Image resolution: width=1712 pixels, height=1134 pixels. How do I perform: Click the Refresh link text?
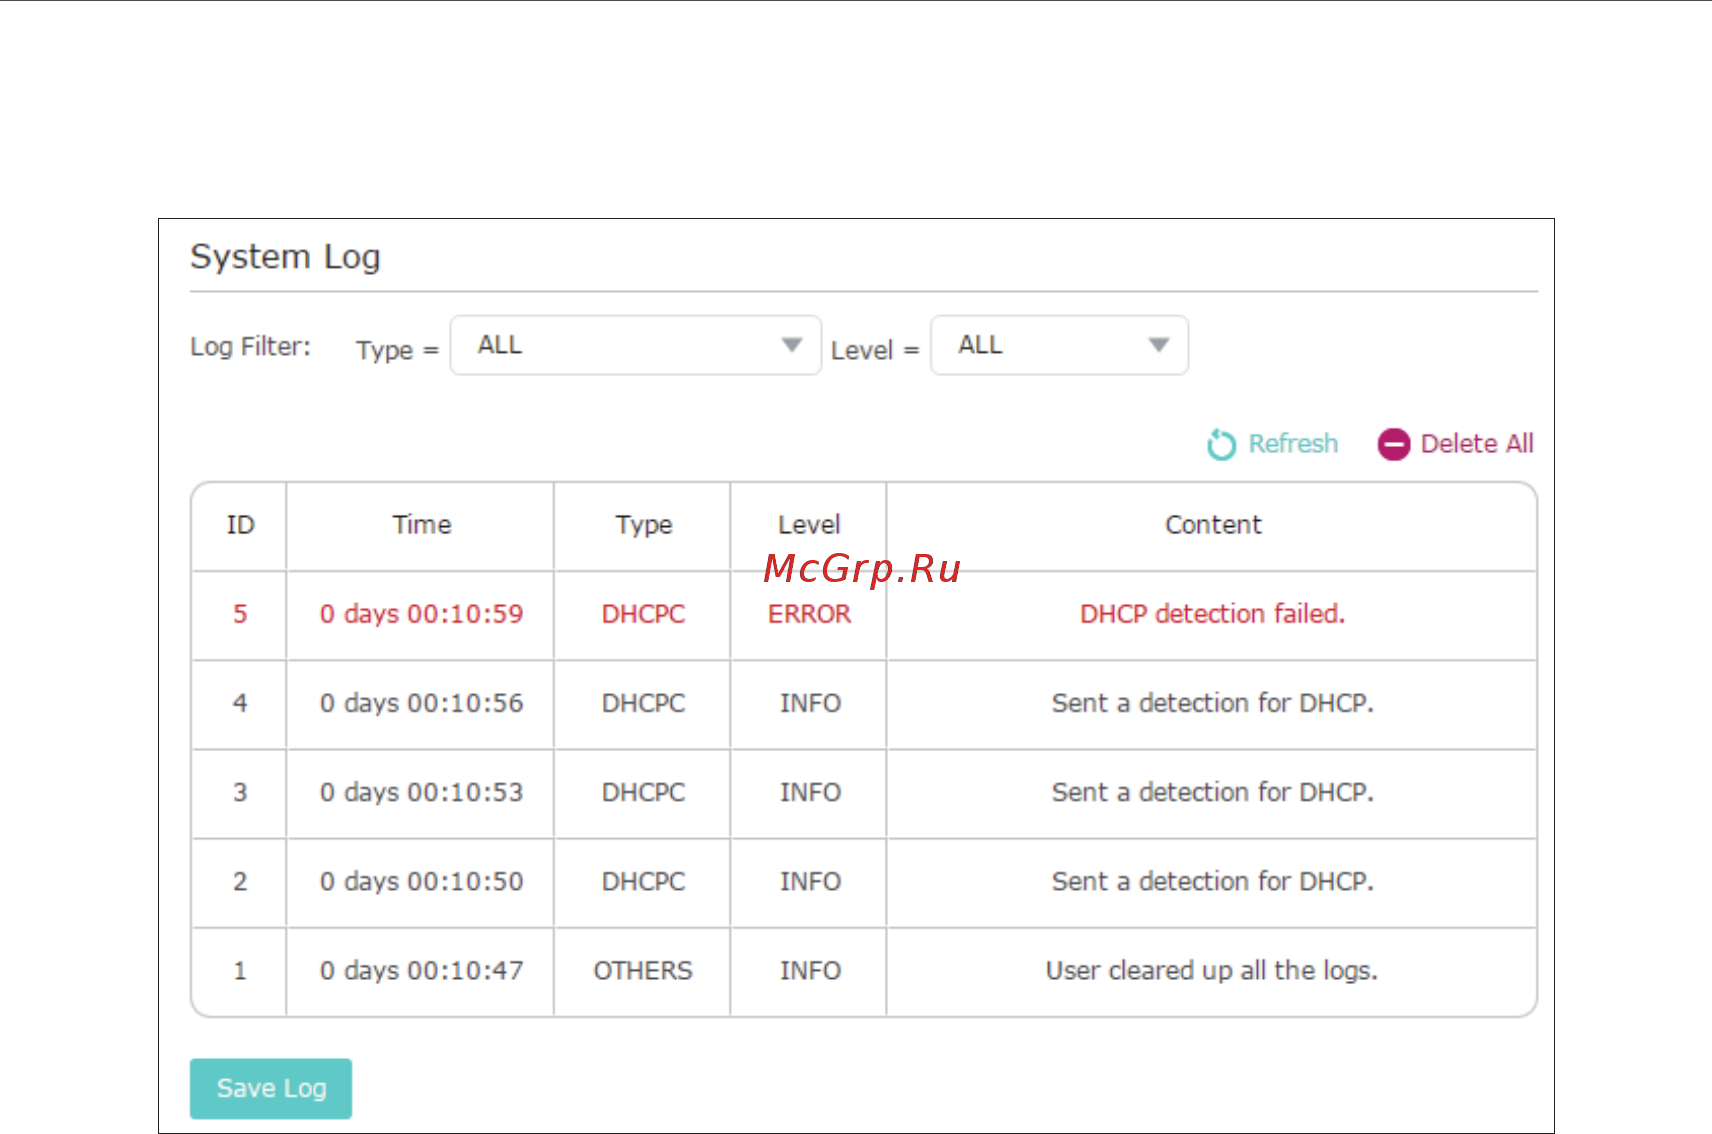1293,444
